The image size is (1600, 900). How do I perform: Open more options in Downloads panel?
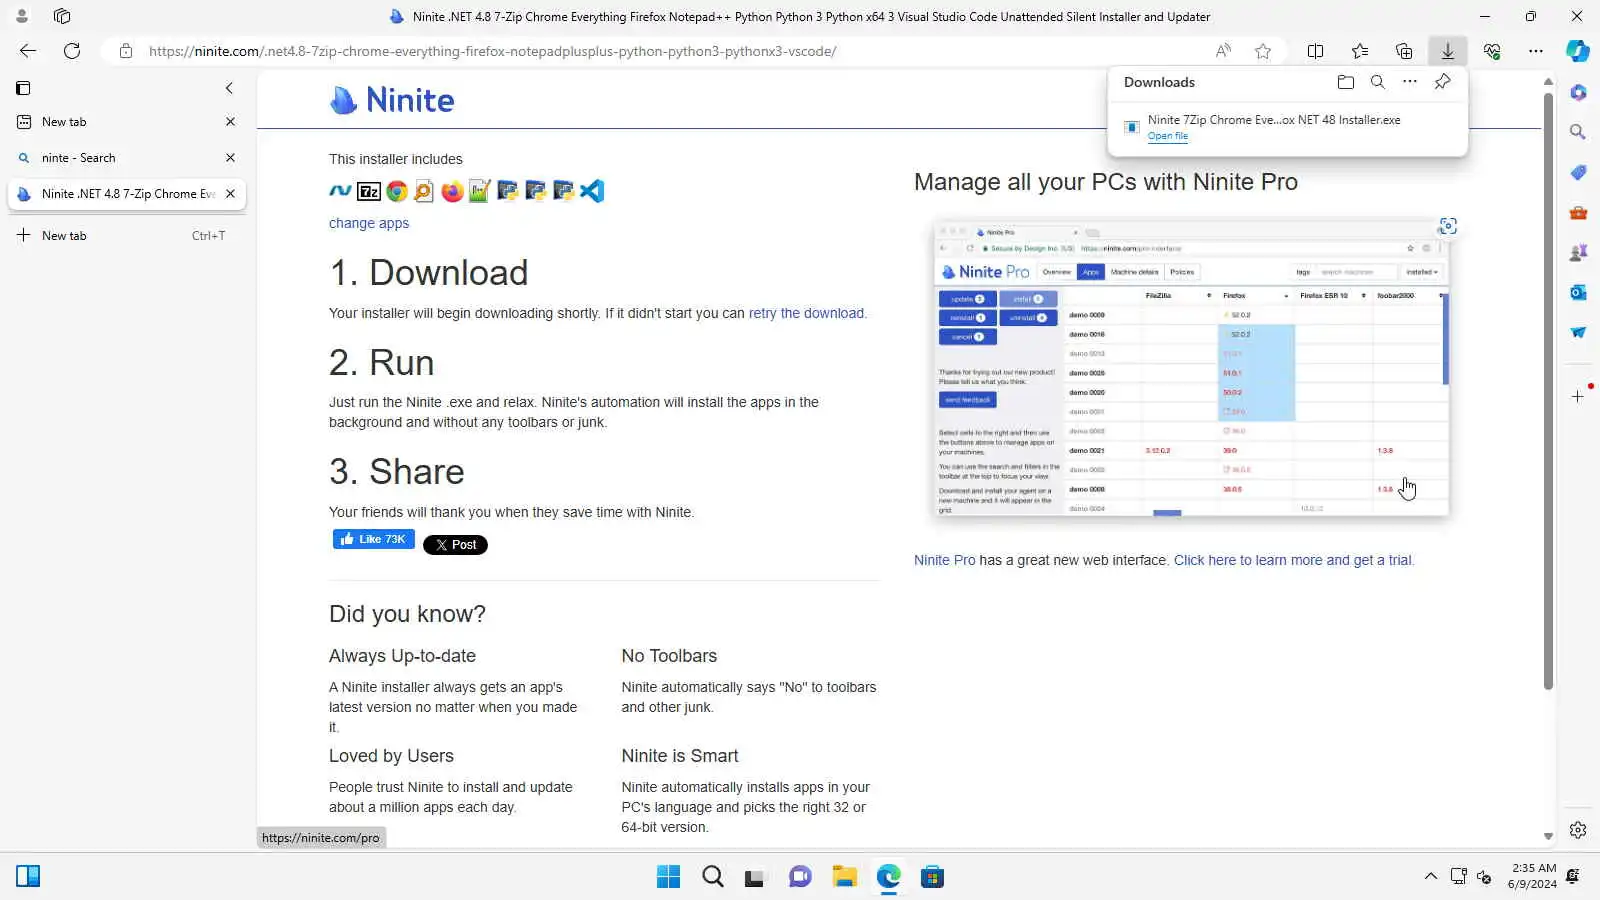[x=1410, y=82]
